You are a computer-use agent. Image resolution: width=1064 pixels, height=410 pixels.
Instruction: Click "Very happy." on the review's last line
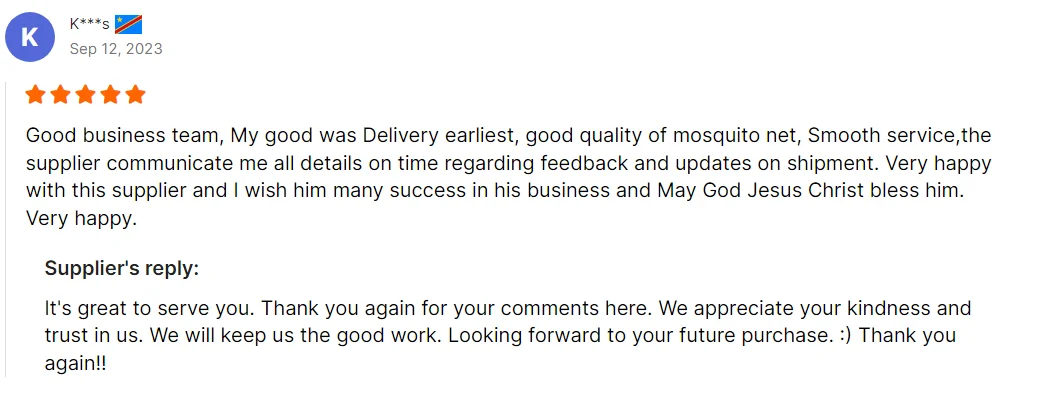tap(80, 217)
